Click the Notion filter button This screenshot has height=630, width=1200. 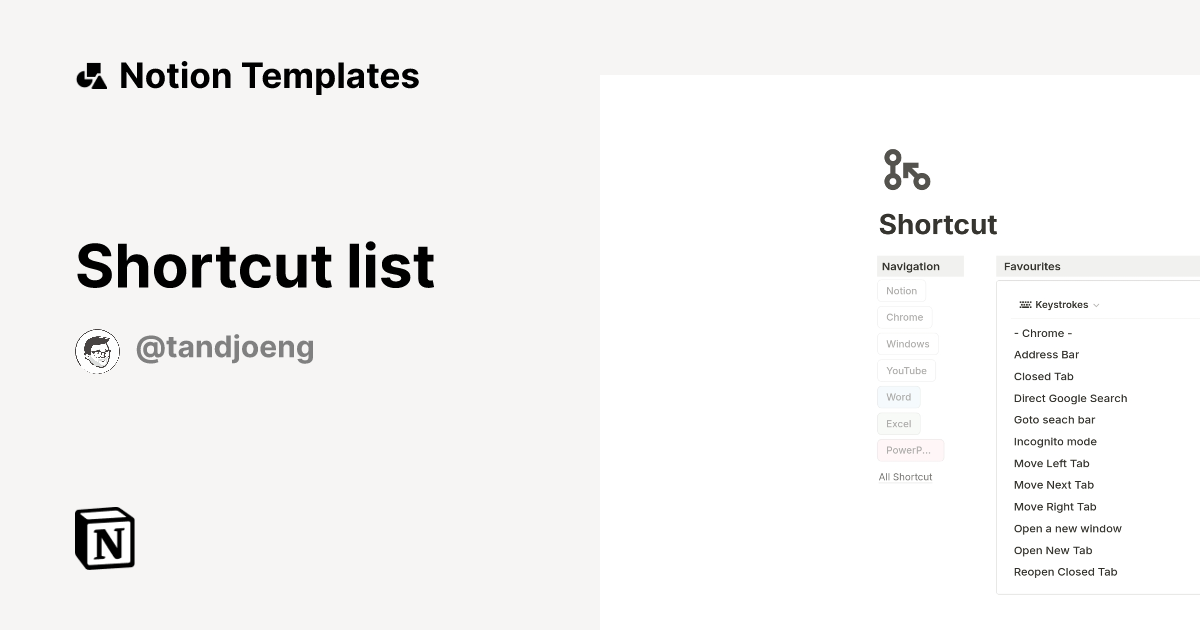(x=900, y=290)
